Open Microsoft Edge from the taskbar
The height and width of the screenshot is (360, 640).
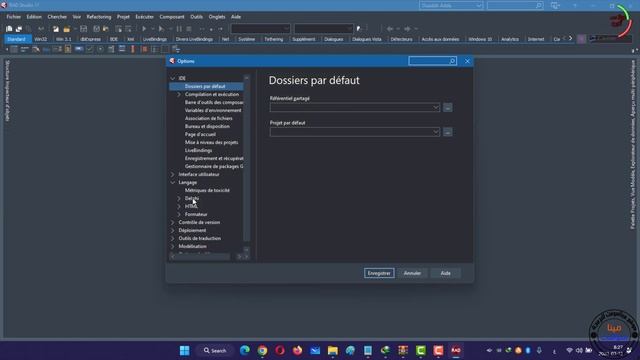coord(245,350)
